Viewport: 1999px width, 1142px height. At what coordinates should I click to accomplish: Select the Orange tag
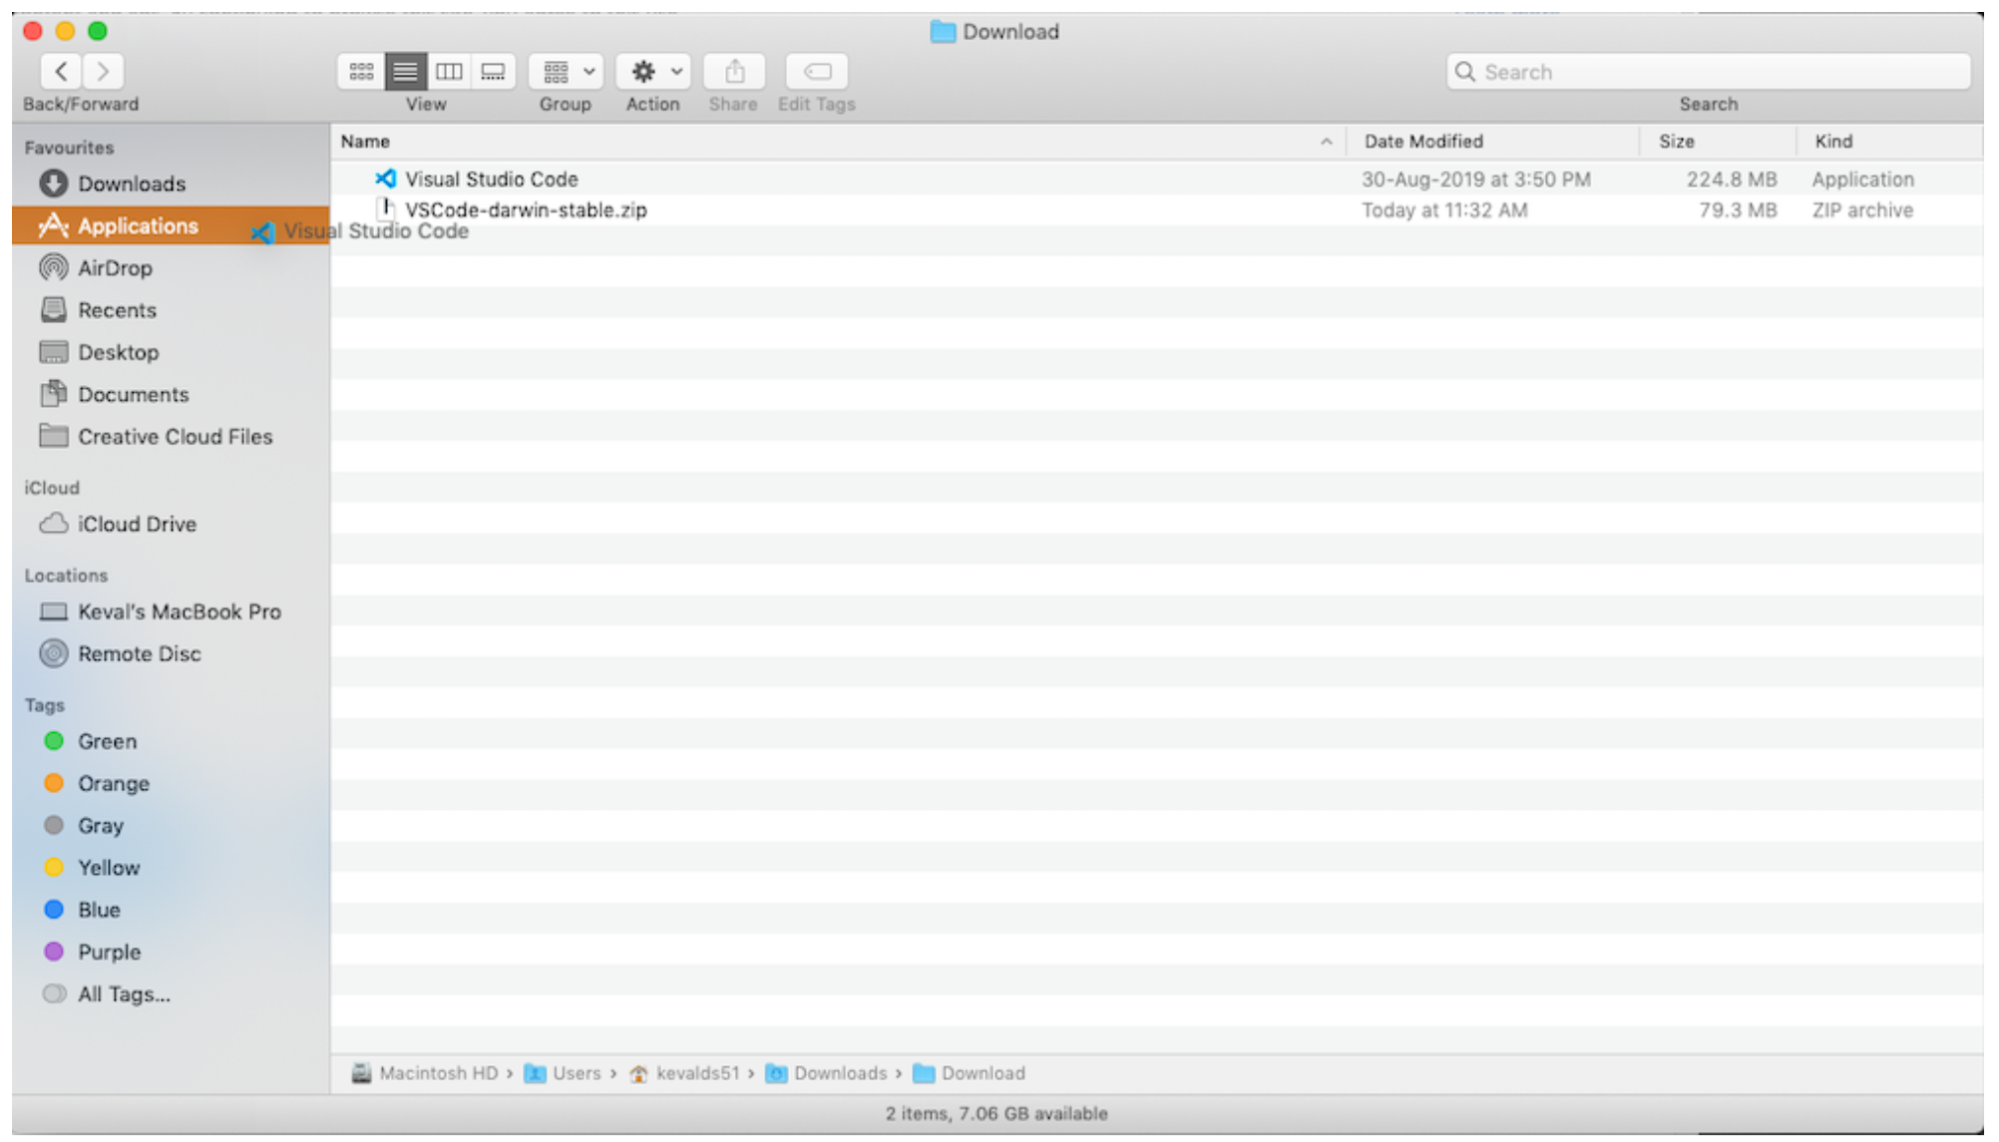(171, 783)
